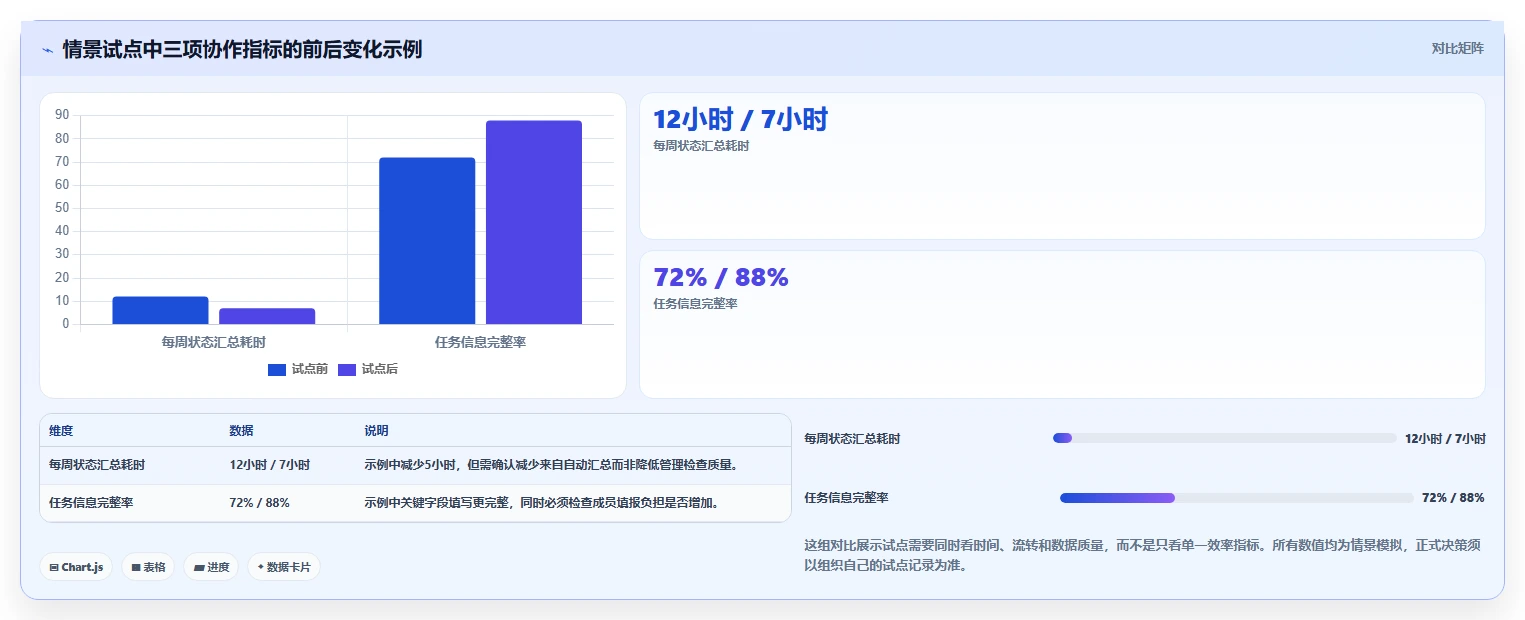Click the 对比矩阵 label

click(x=1458, y=48)
